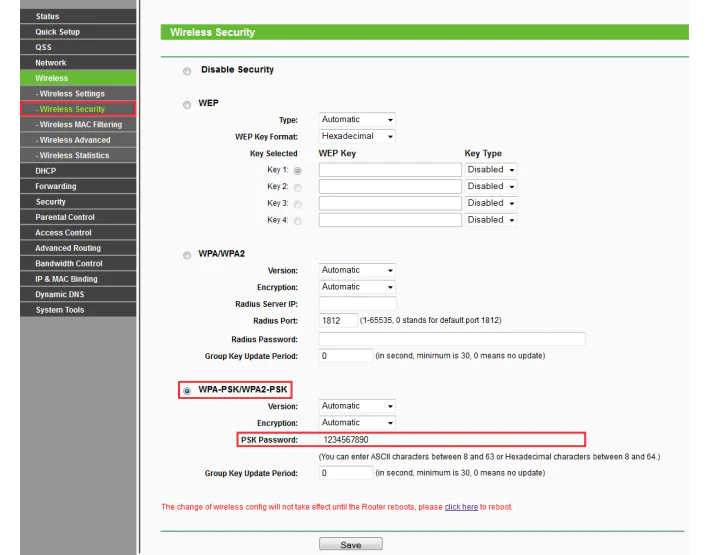This screenshot has width=713, height=555.
Task: Choose the WEP security radio option
Action: [187, 104]
